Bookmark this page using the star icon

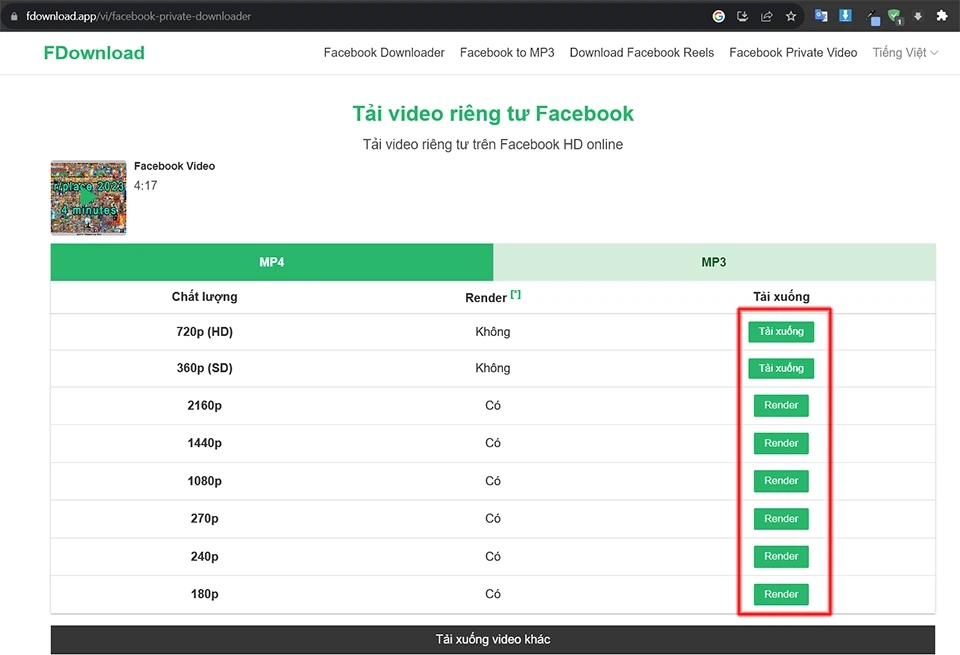coord(791,16)
